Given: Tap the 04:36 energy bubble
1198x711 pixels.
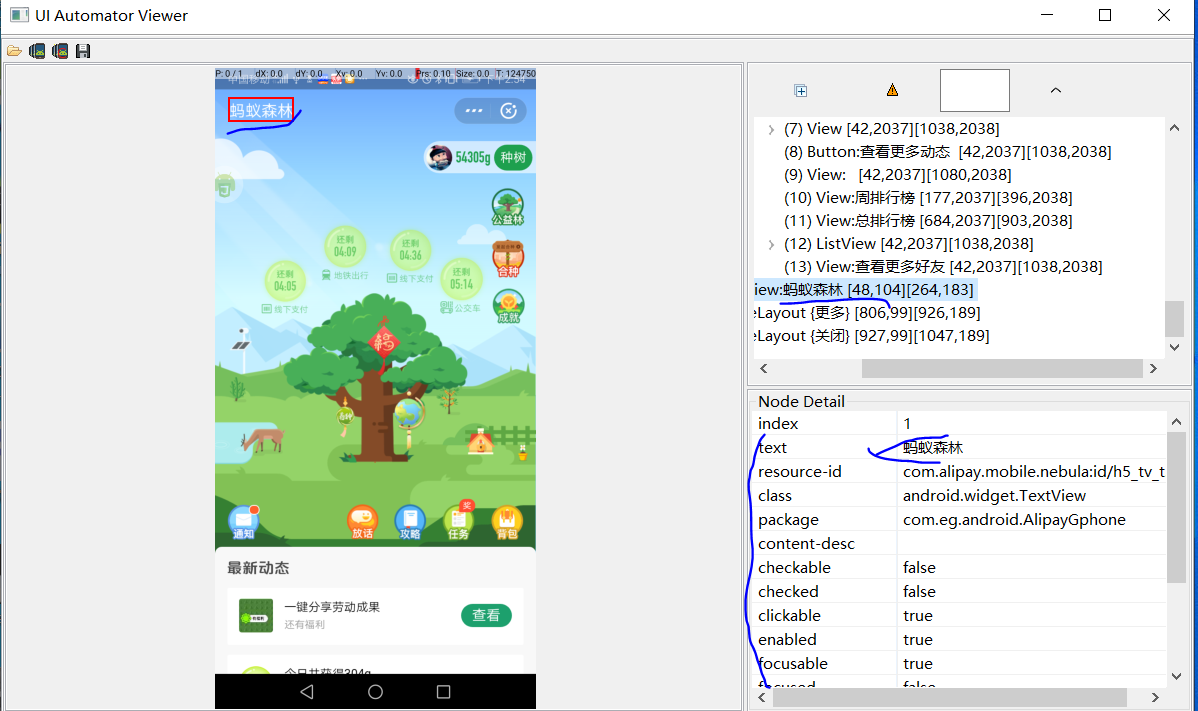Looking at the screenshot, I should pos(410,250).
